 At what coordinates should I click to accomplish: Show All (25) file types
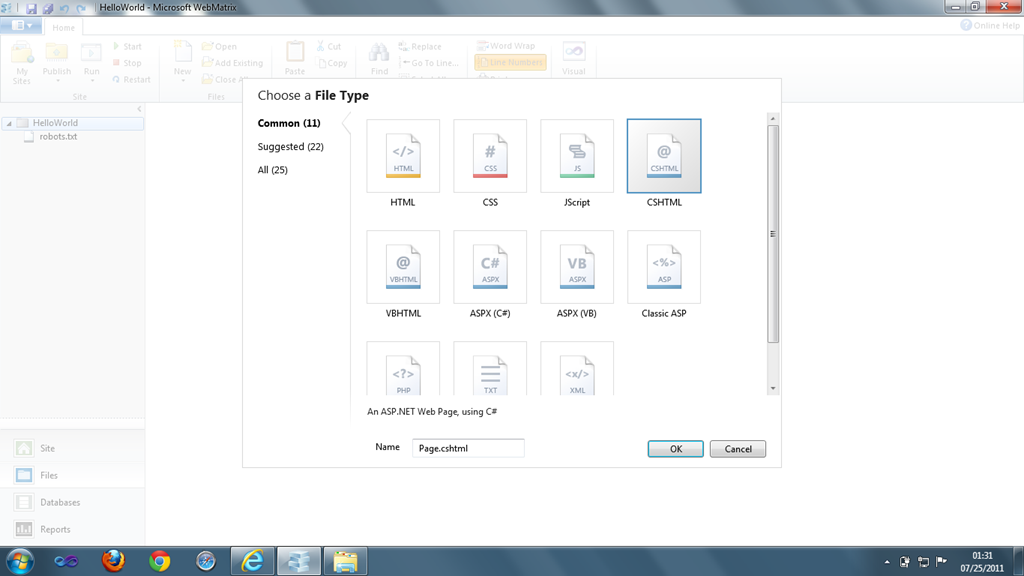pos(272,170)
